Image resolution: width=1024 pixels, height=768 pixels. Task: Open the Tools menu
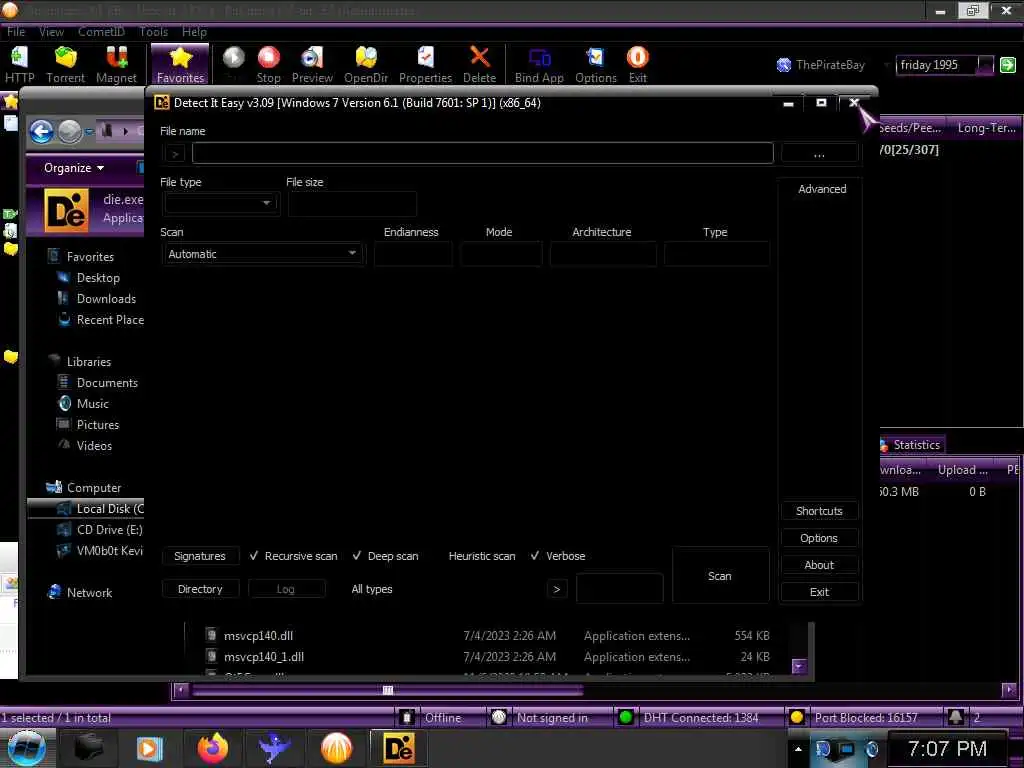153,31
